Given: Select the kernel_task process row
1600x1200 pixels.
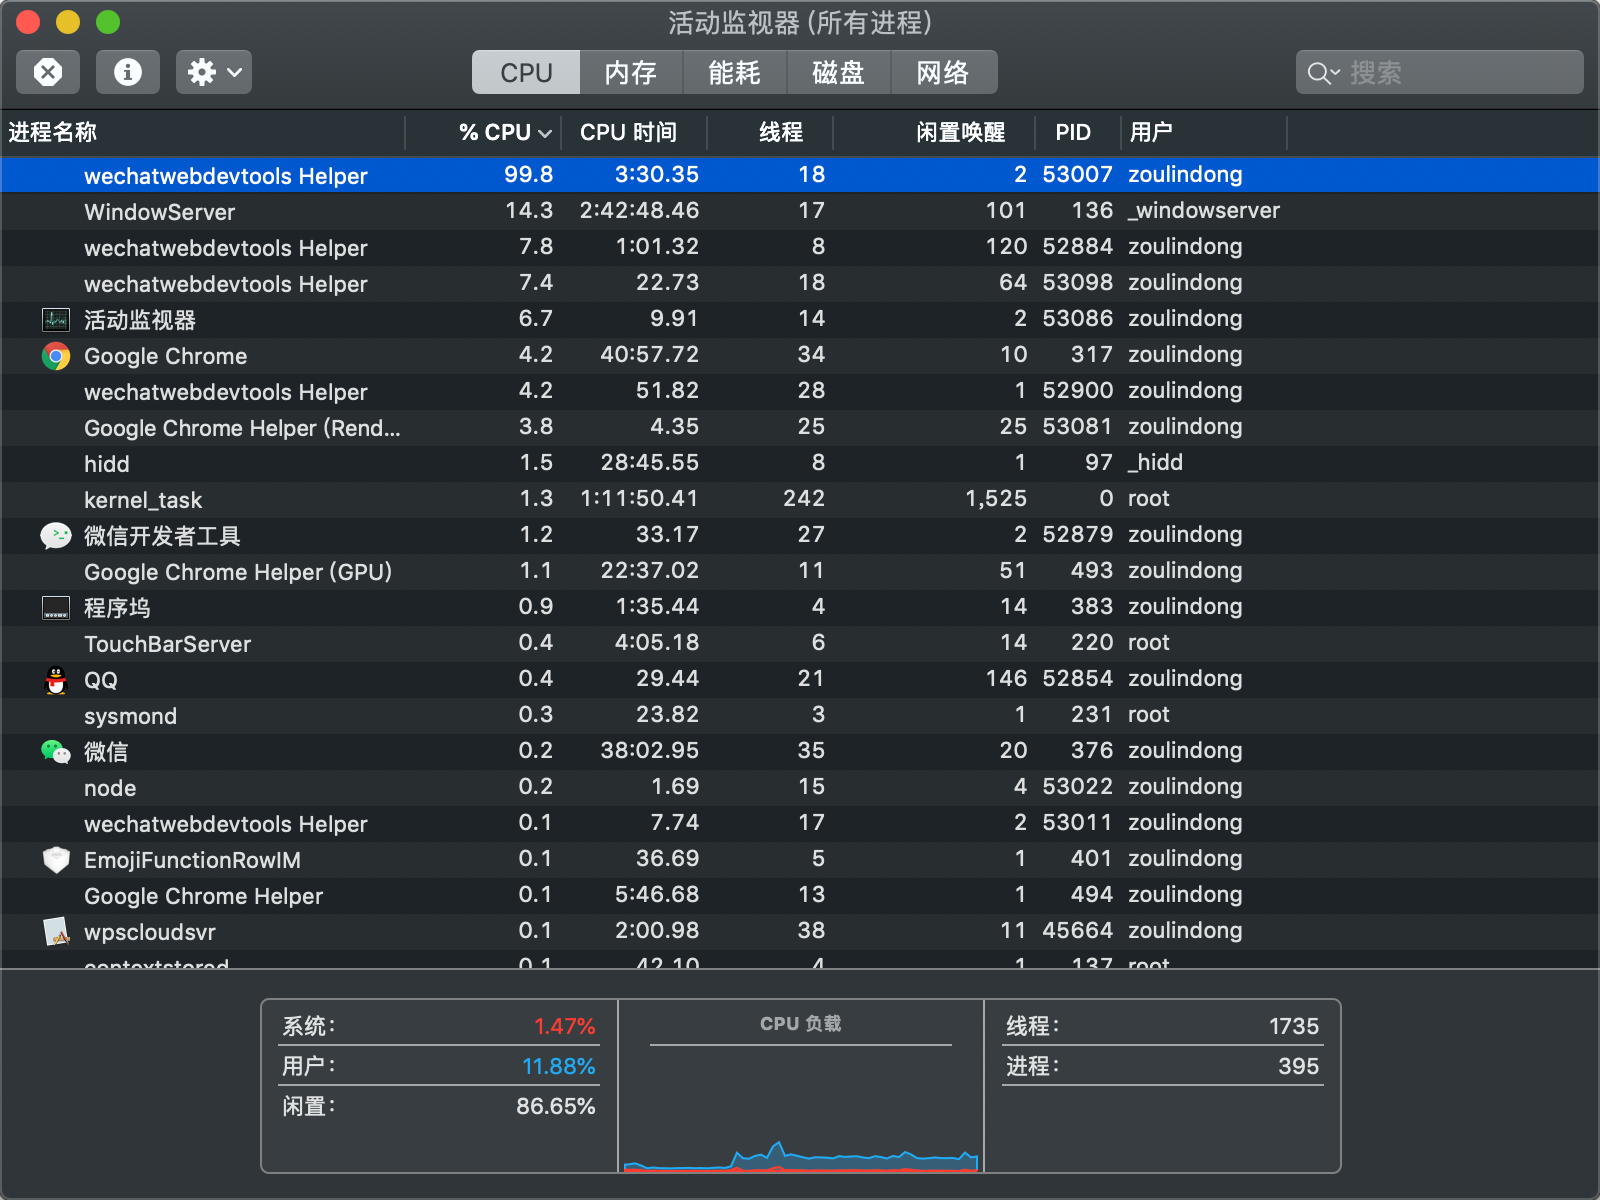Looking at the screenshot, I should coord(800,499).
